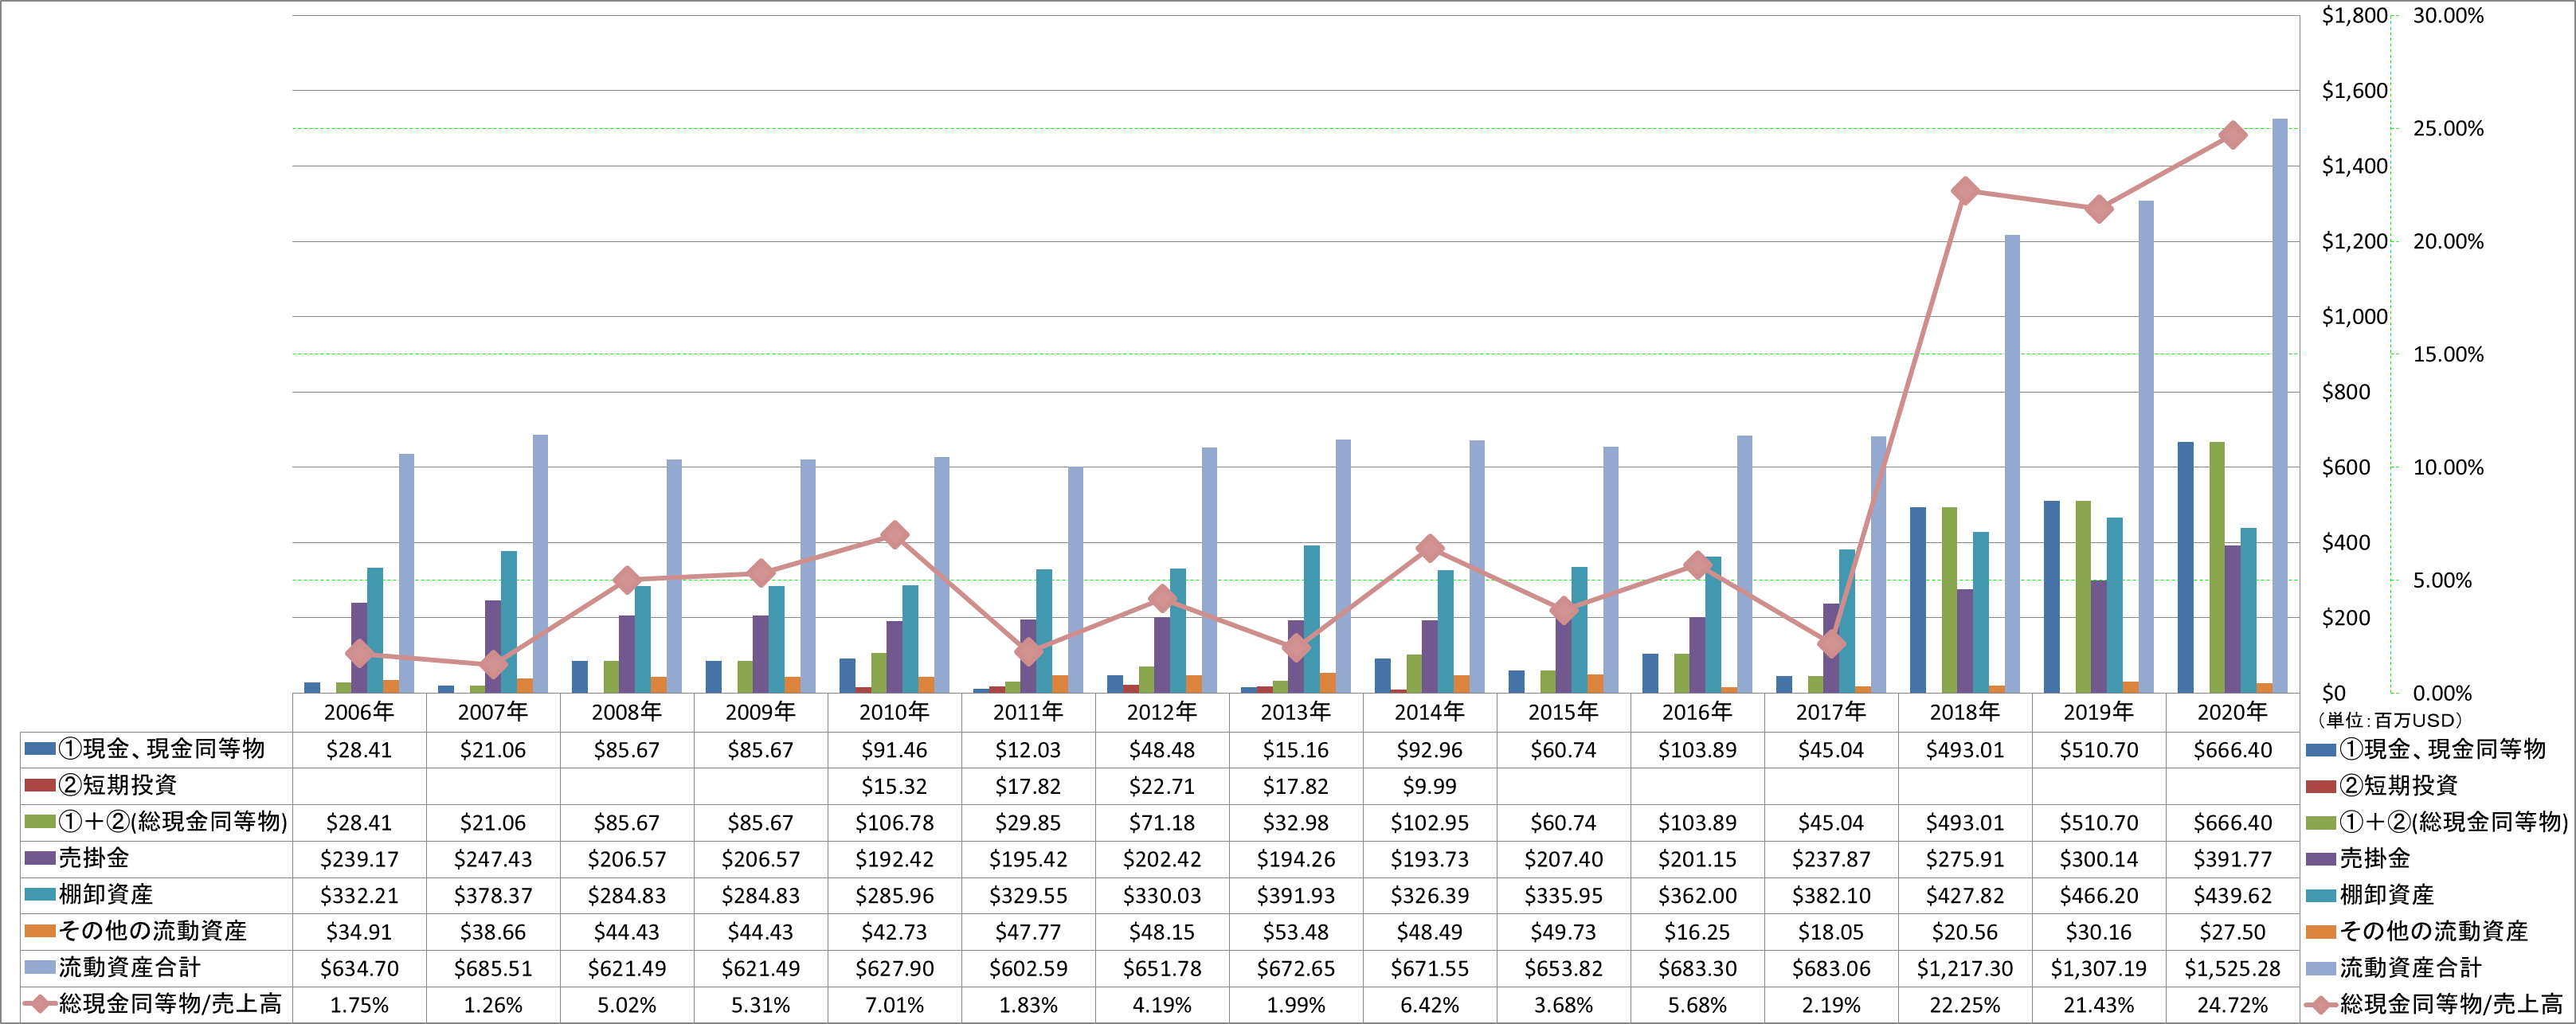
Task: Click the 棚卸資産 value $466.20
Action: 2099,895
